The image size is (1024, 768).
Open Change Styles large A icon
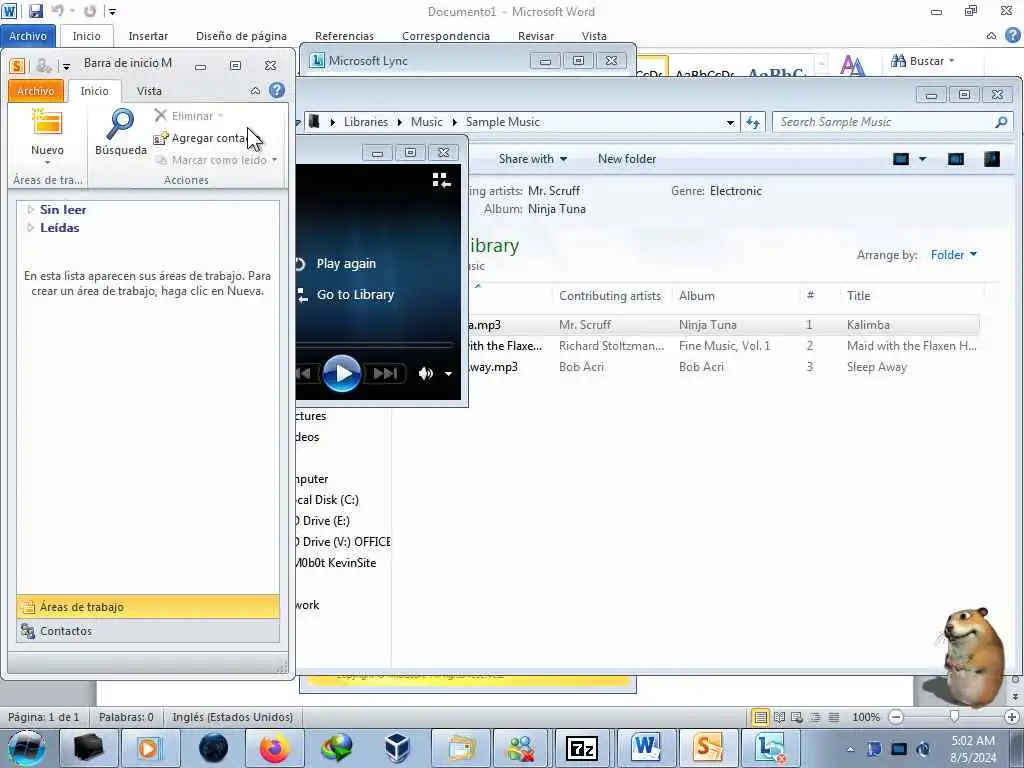pyautogui.click(x=852, y=65)
